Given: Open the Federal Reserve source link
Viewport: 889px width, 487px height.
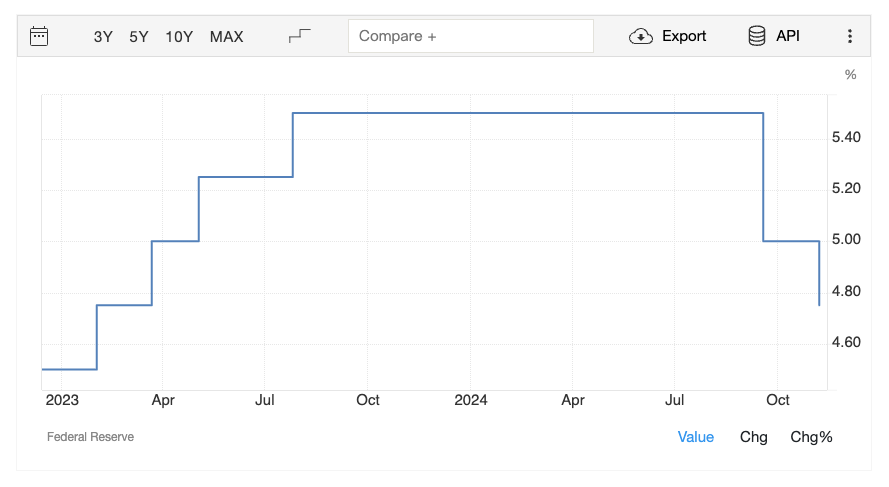Looking at the screenshot, I should [90, 437].
